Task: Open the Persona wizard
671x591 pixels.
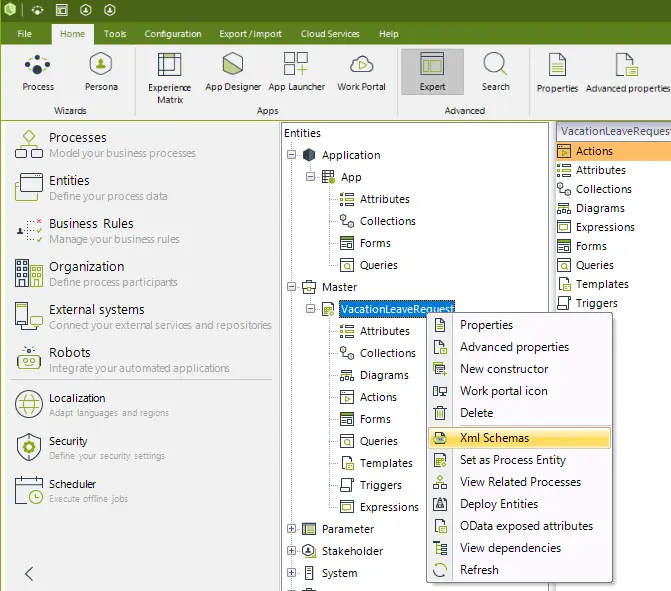Action: click(x=101, y=73)
